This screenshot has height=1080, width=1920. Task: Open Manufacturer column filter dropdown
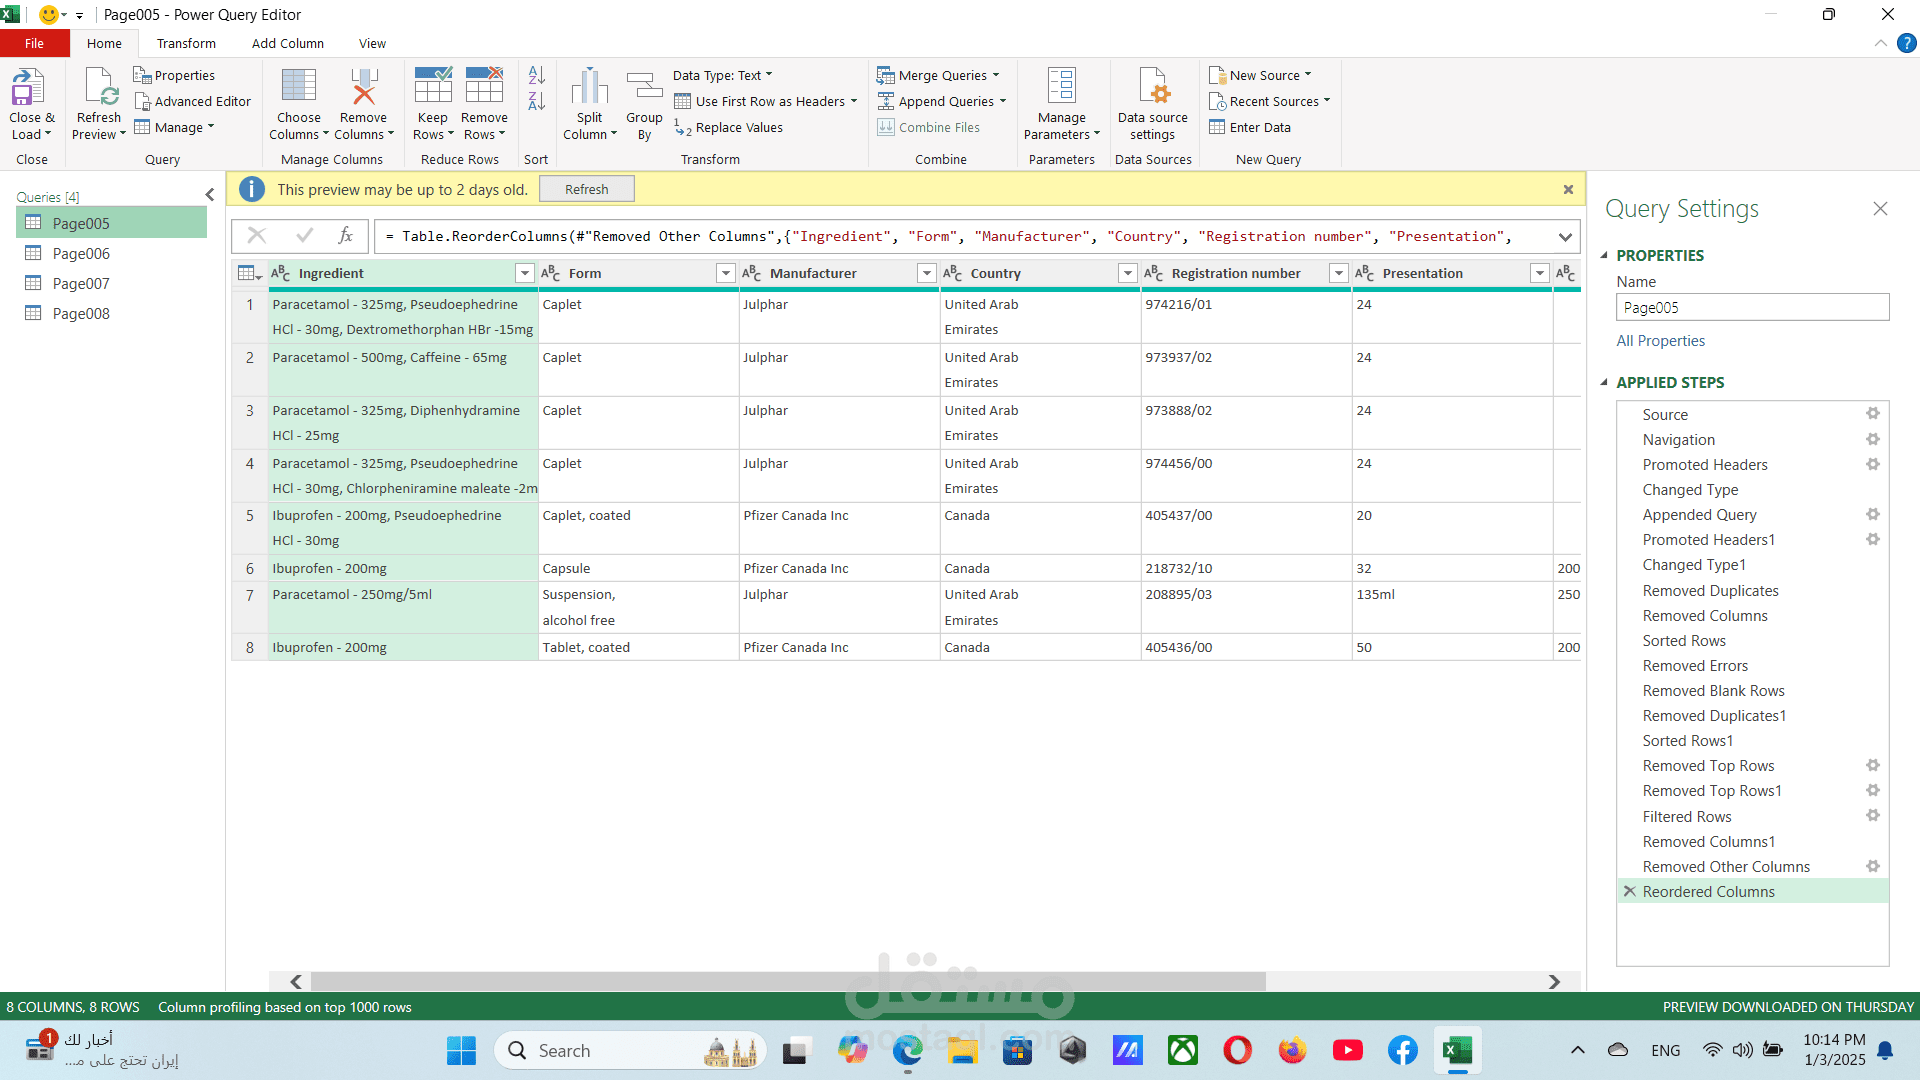tap(927, 273)
